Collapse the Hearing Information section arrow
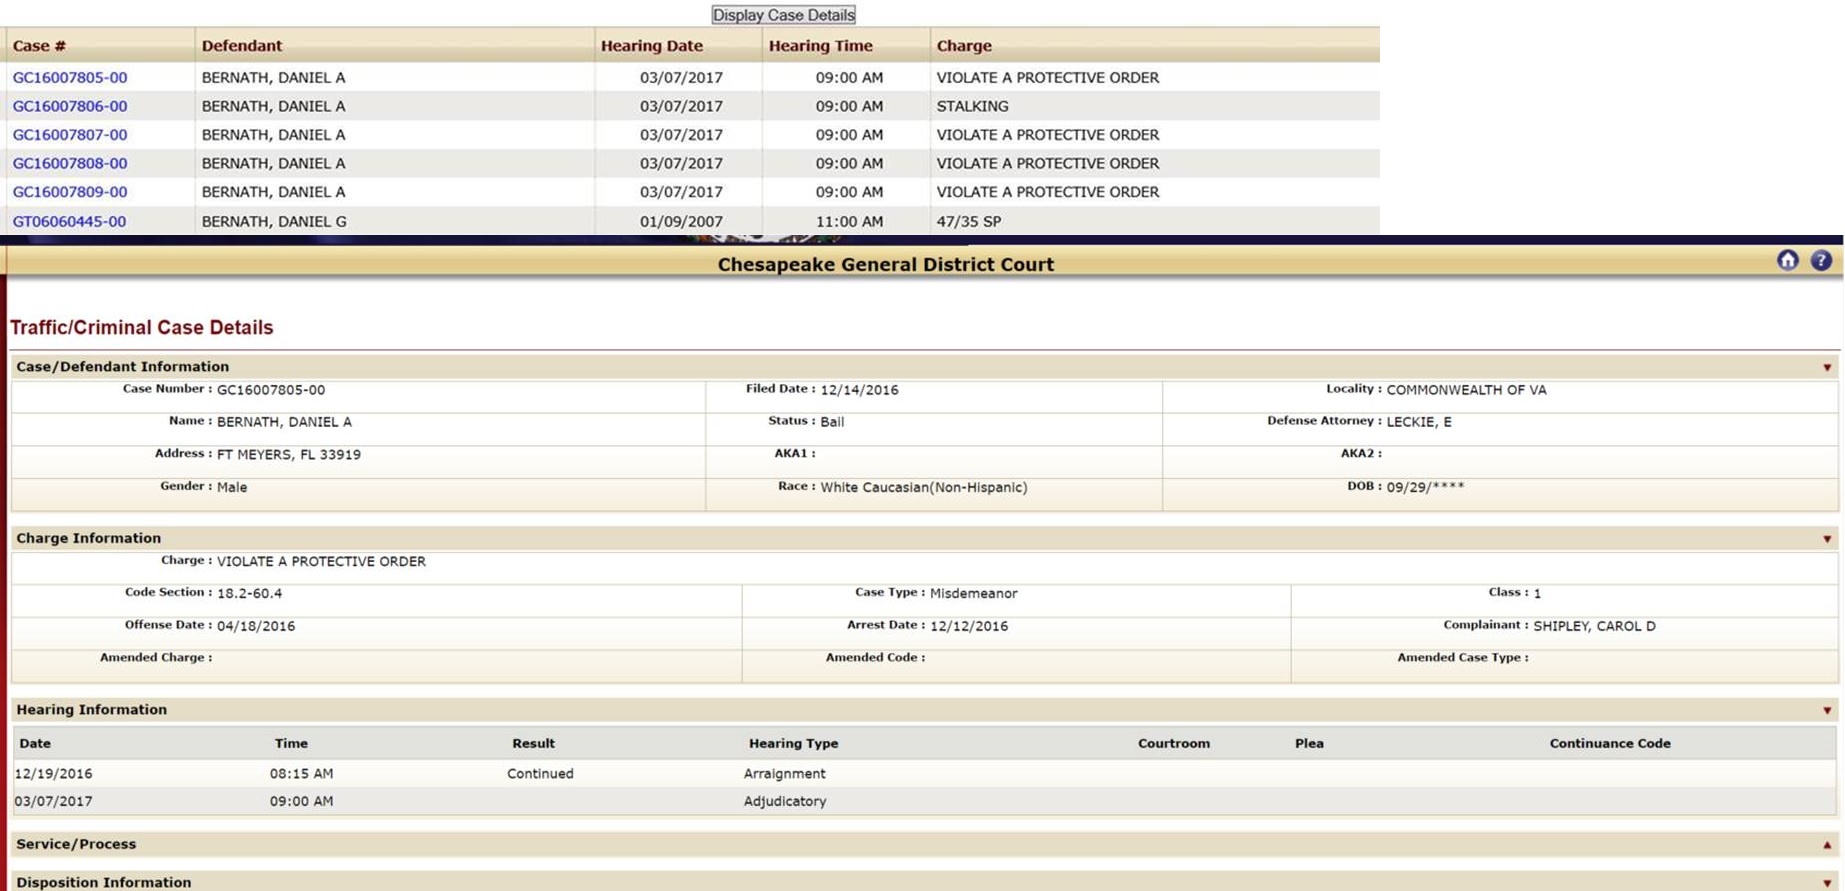The image size is (1845, 891). pyautogui.click(x=1826, y=711)
